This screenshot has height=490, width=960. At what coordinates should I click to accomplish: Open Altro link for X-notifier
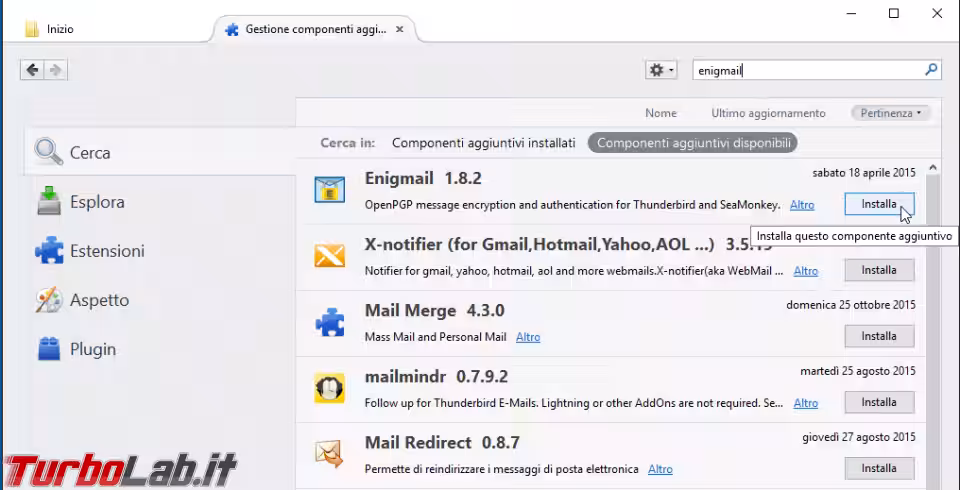[x=806, y=271]
